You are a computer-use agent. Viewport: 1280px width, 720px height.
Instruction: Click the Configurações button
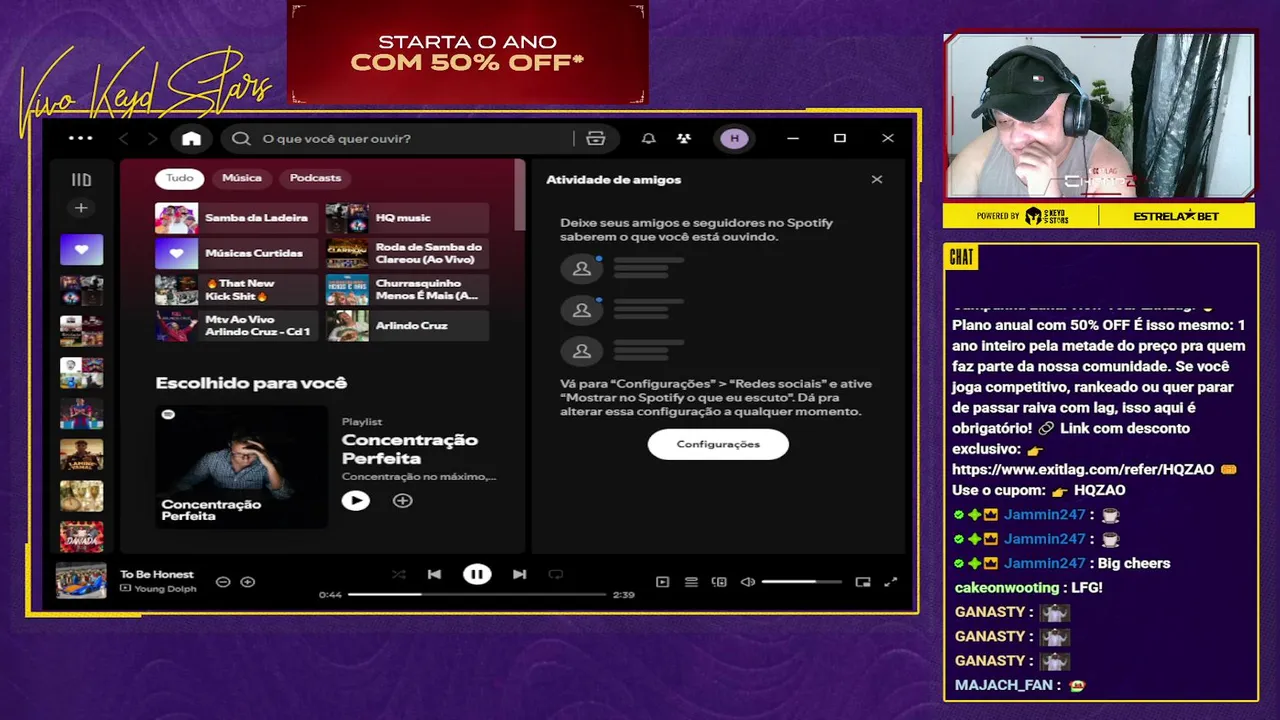pyautogui.click(x=718, y=444)
